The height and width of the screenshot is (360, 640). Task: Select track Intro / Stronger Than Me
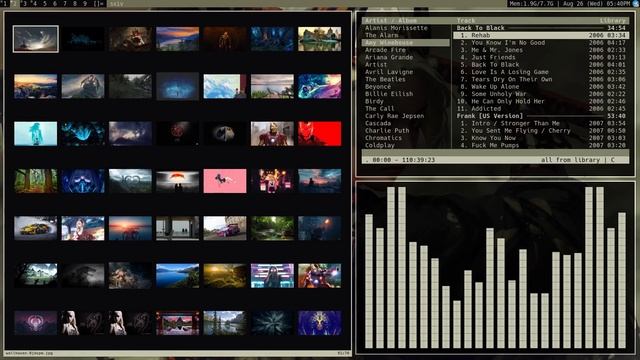(x=541, y=124)
